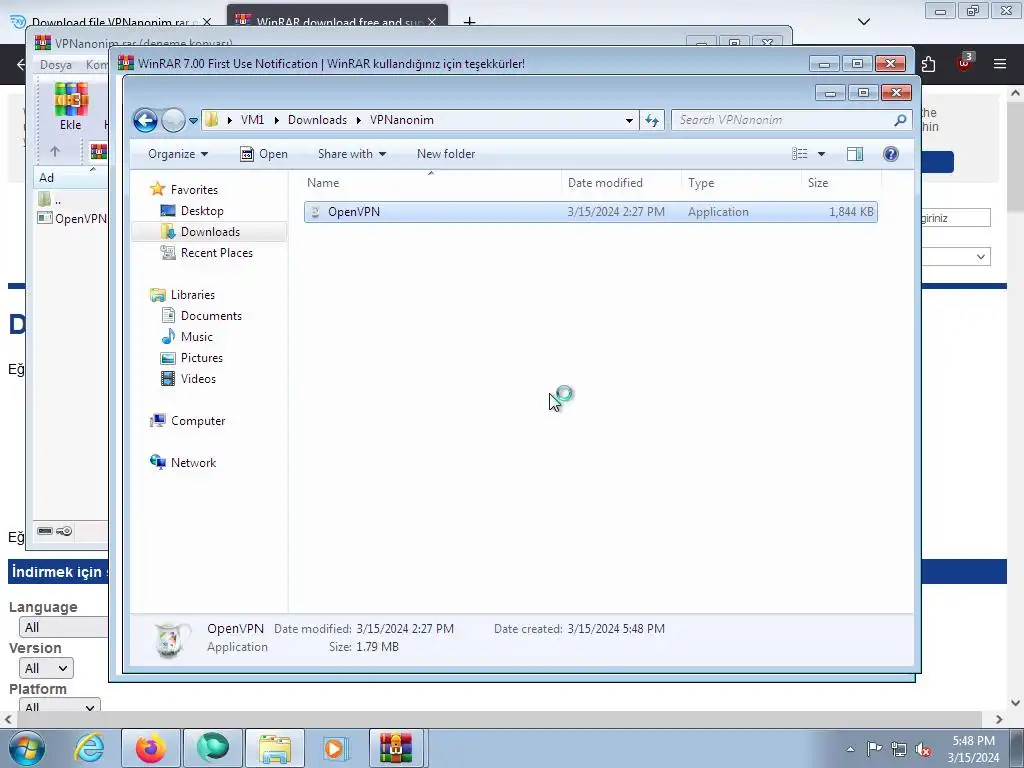1024x768 pixels.
Task: Open the browser extensions puzzle icon
Action: click(928, 63)
